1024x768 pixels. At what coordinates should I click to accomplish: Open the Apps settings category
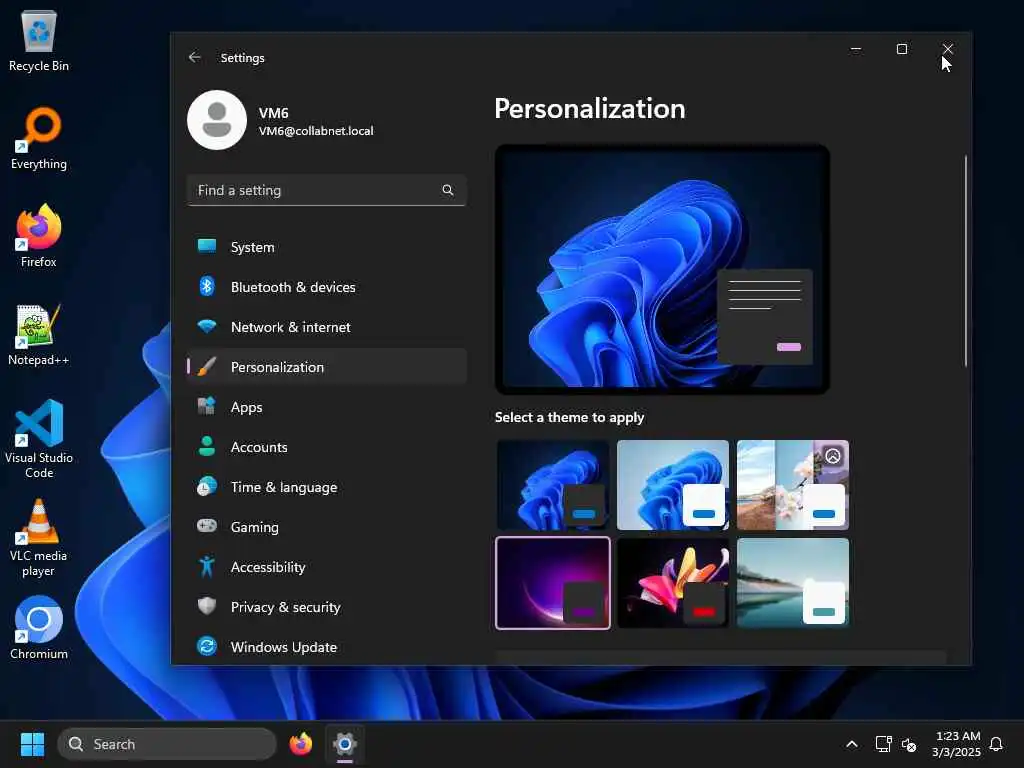click(x=327, y=407)
